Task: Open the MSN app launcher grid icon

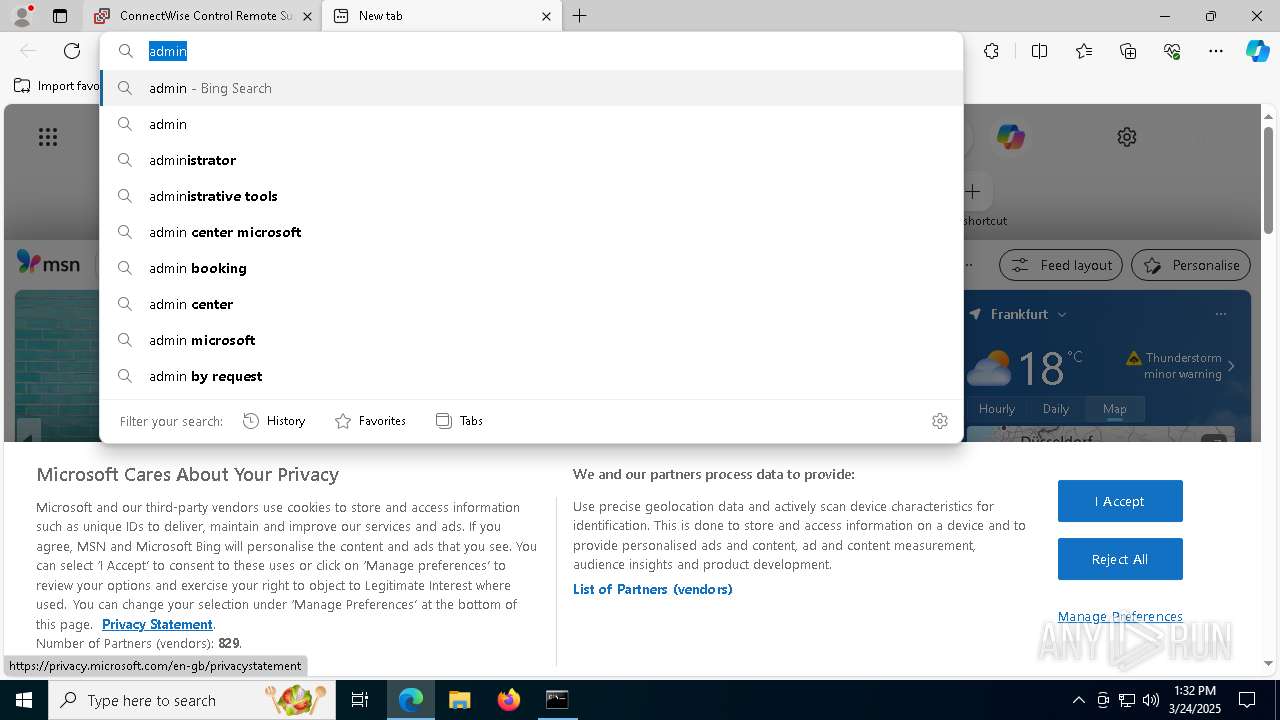Action: [48, 137]
